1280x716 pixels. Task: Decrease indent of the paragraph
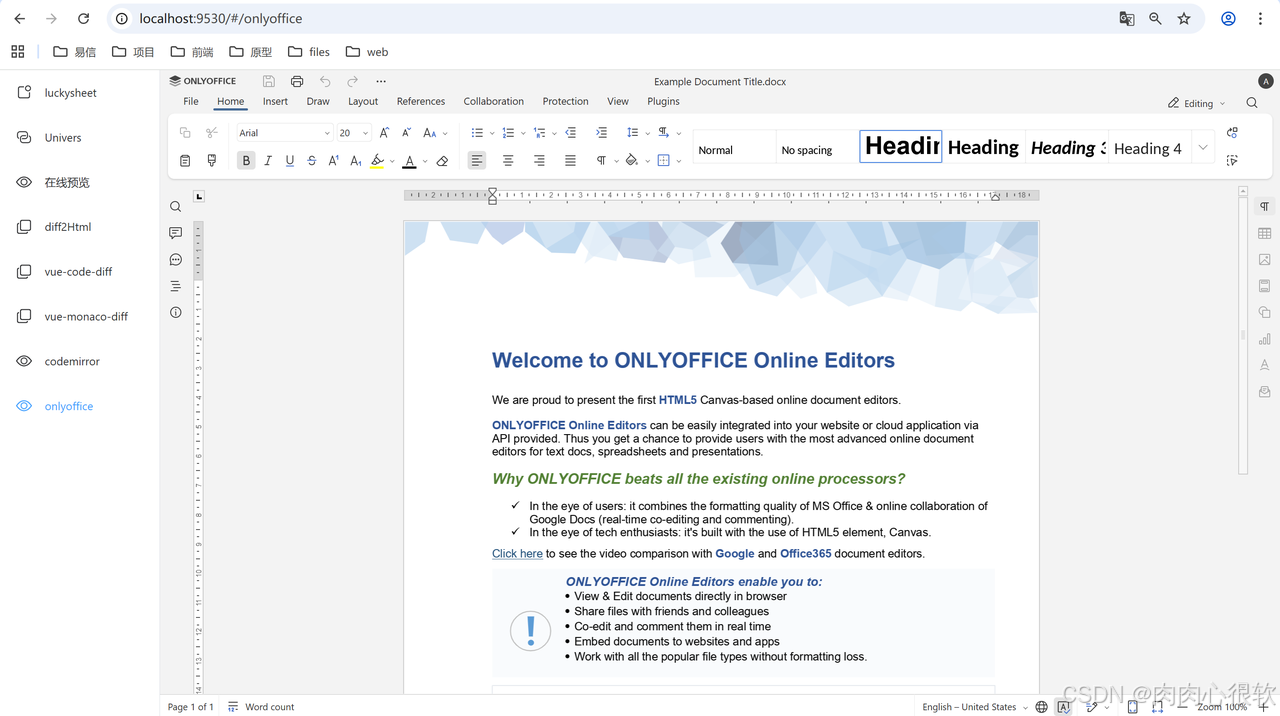(570, 133)
